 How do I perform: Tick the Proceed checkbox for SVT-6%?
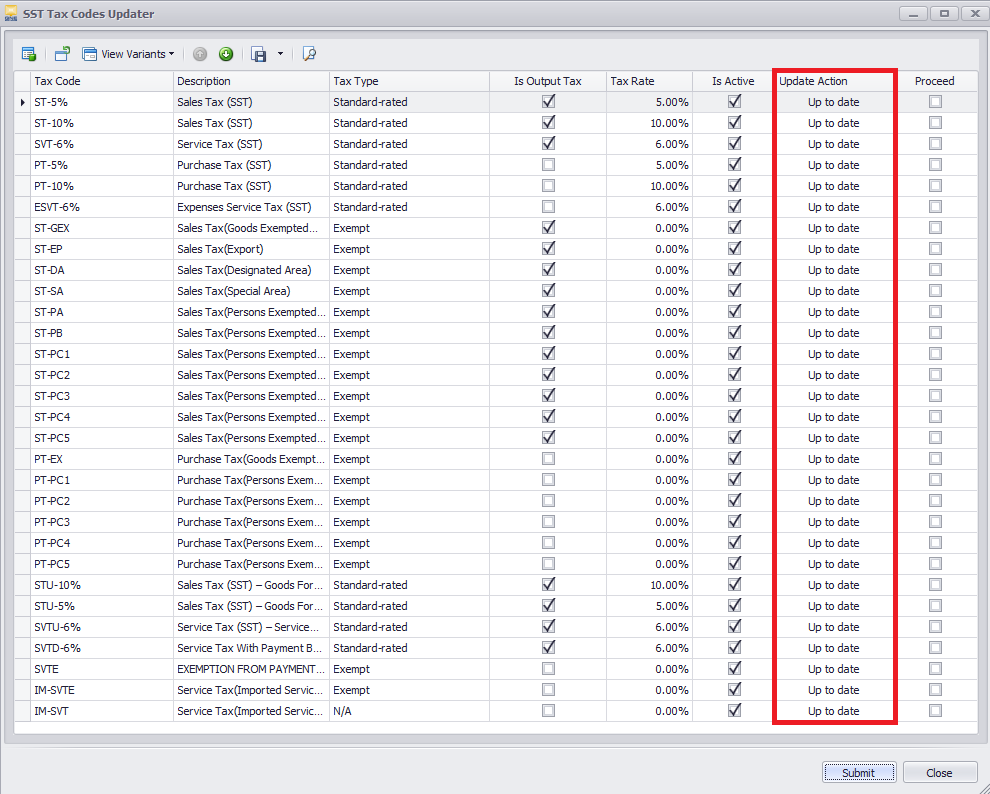click(935, 144)
